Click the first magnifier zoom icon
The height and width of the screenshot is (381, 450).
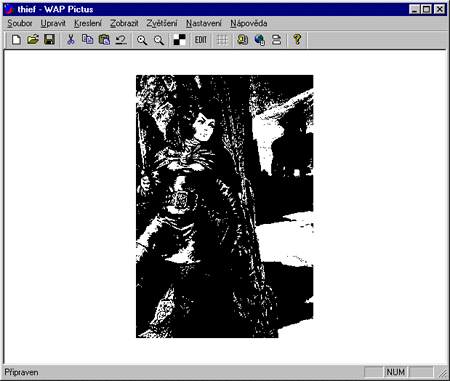[142, 40]
